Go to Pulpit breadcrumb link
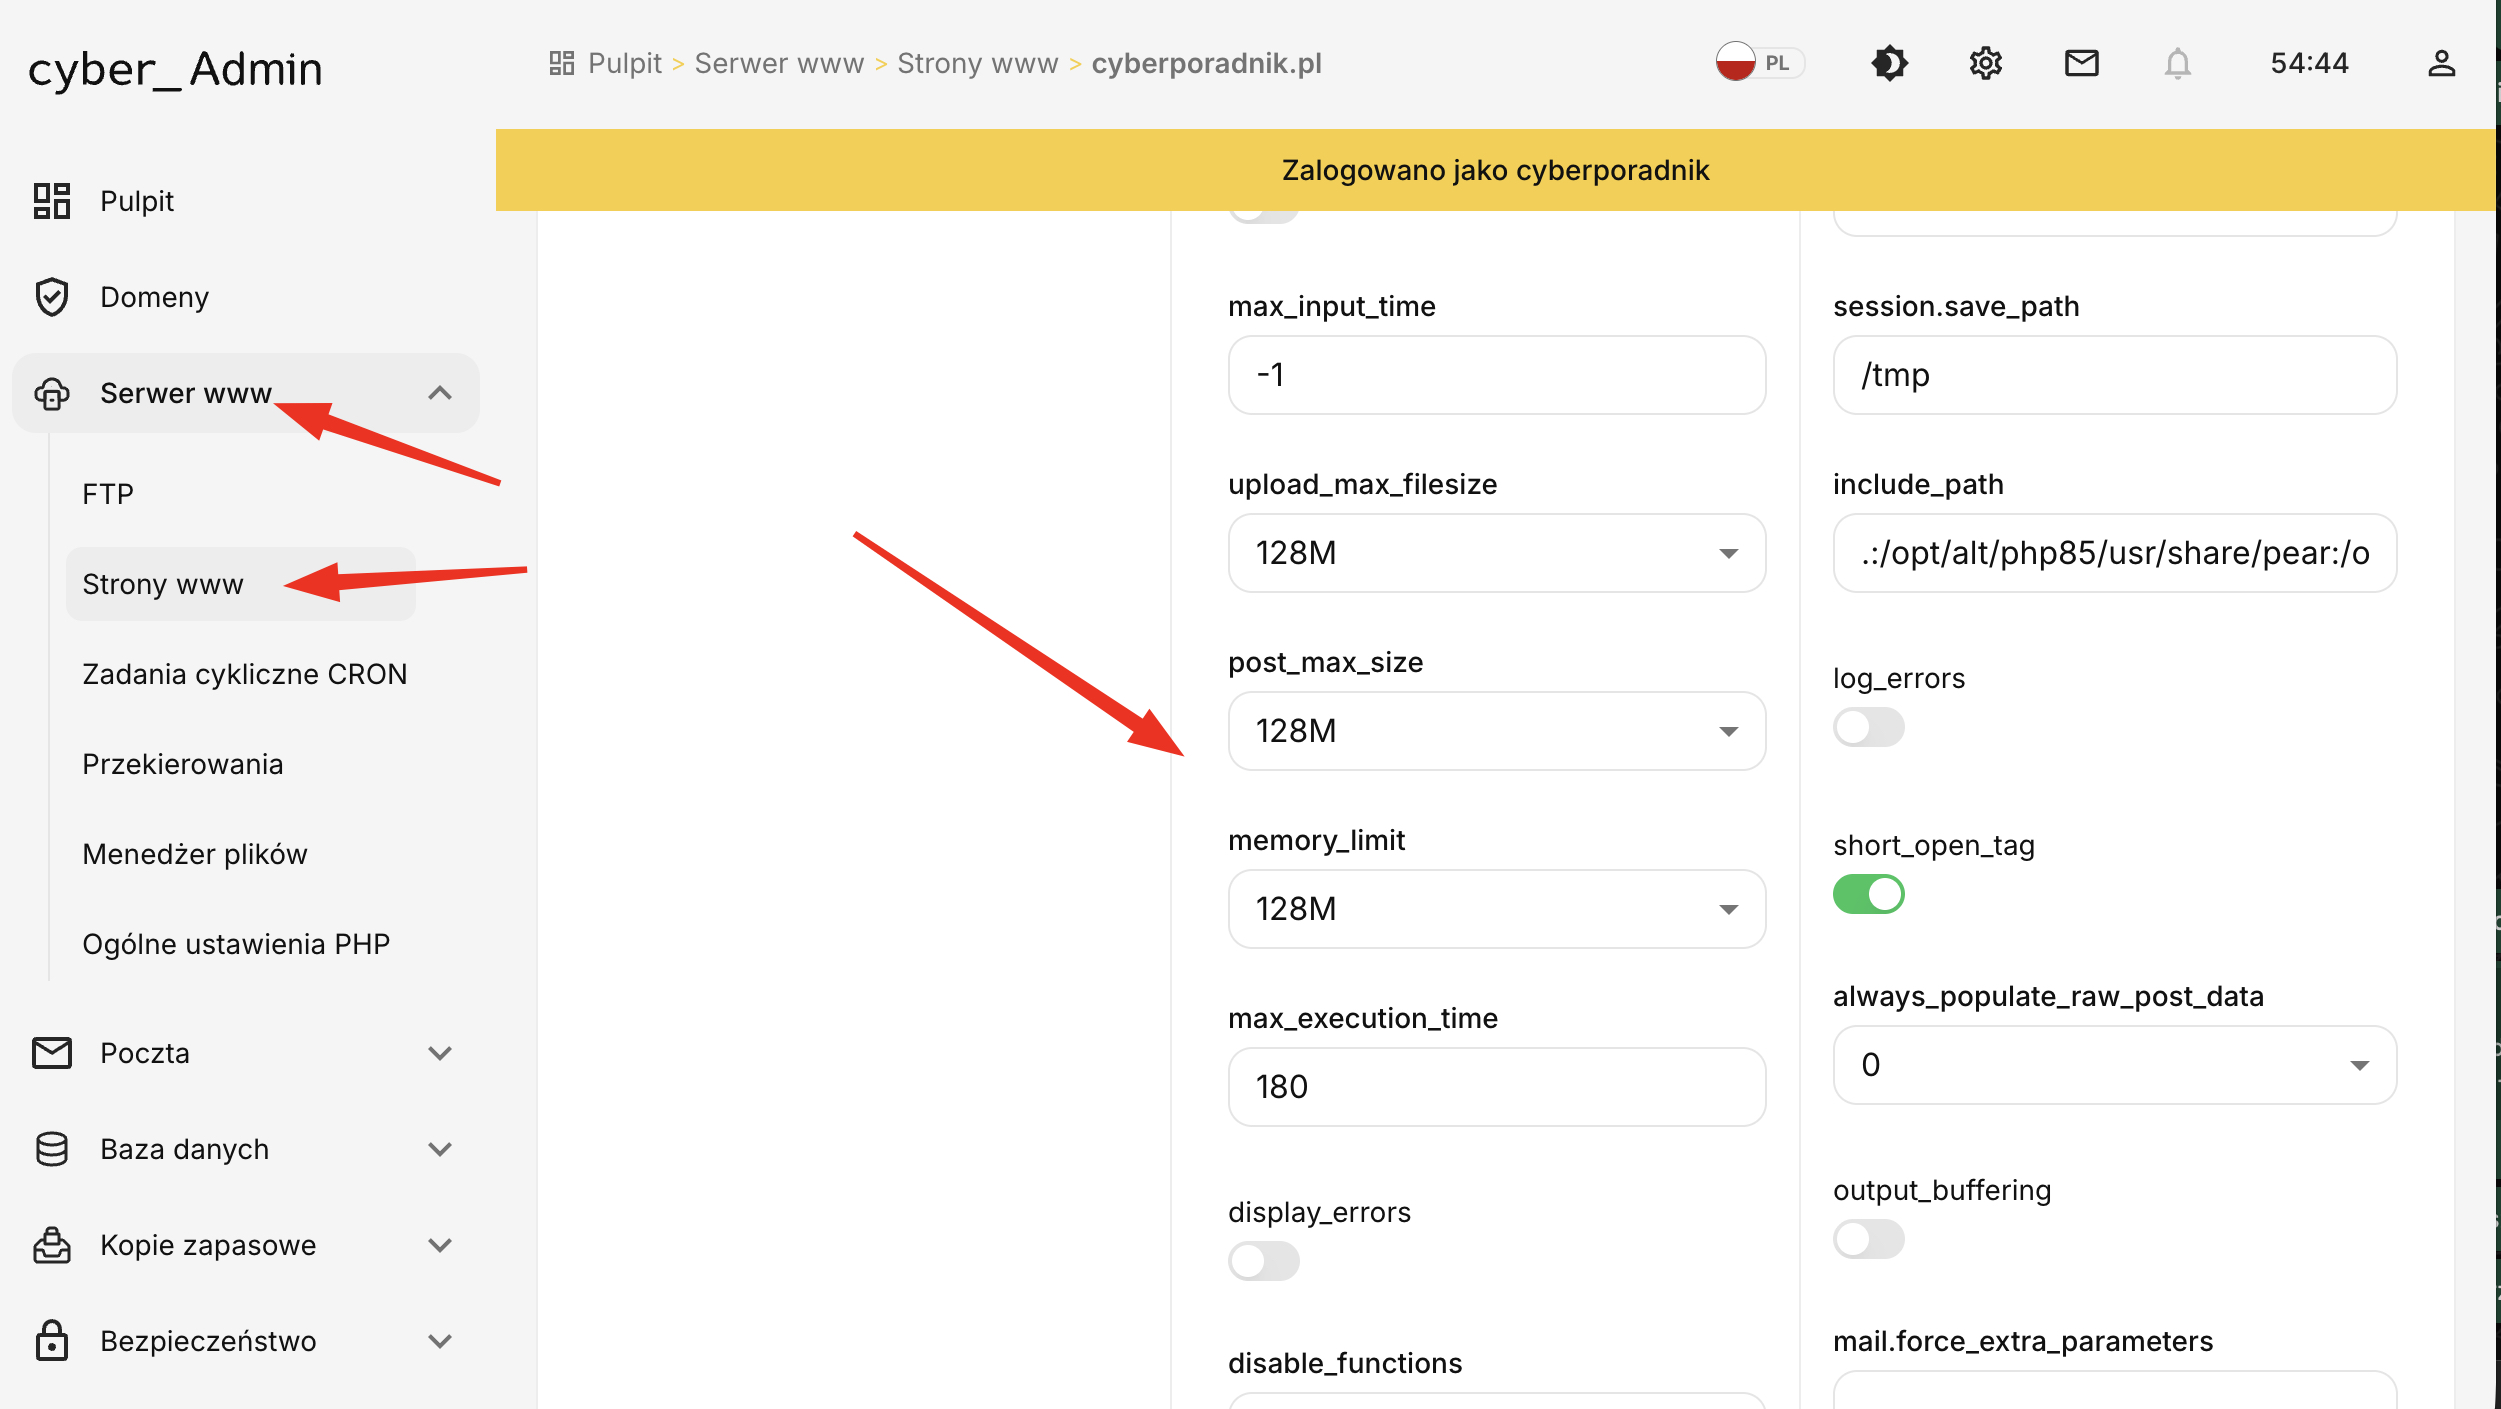 click(x=624, y=63)
